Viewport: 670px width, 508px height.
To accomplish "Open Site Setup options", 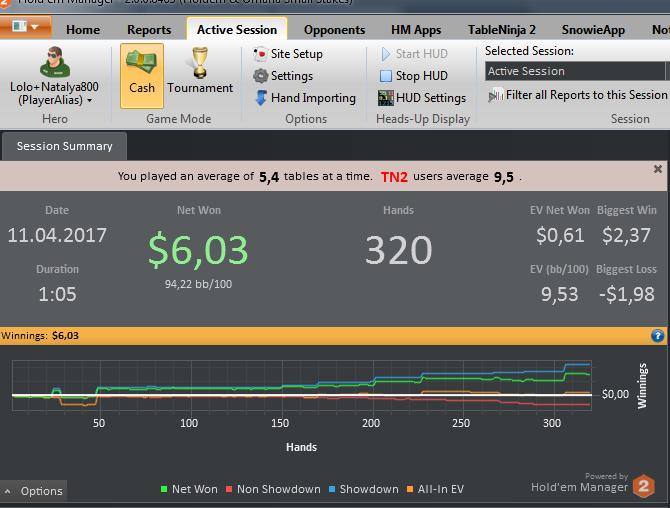I will (297, 54).
